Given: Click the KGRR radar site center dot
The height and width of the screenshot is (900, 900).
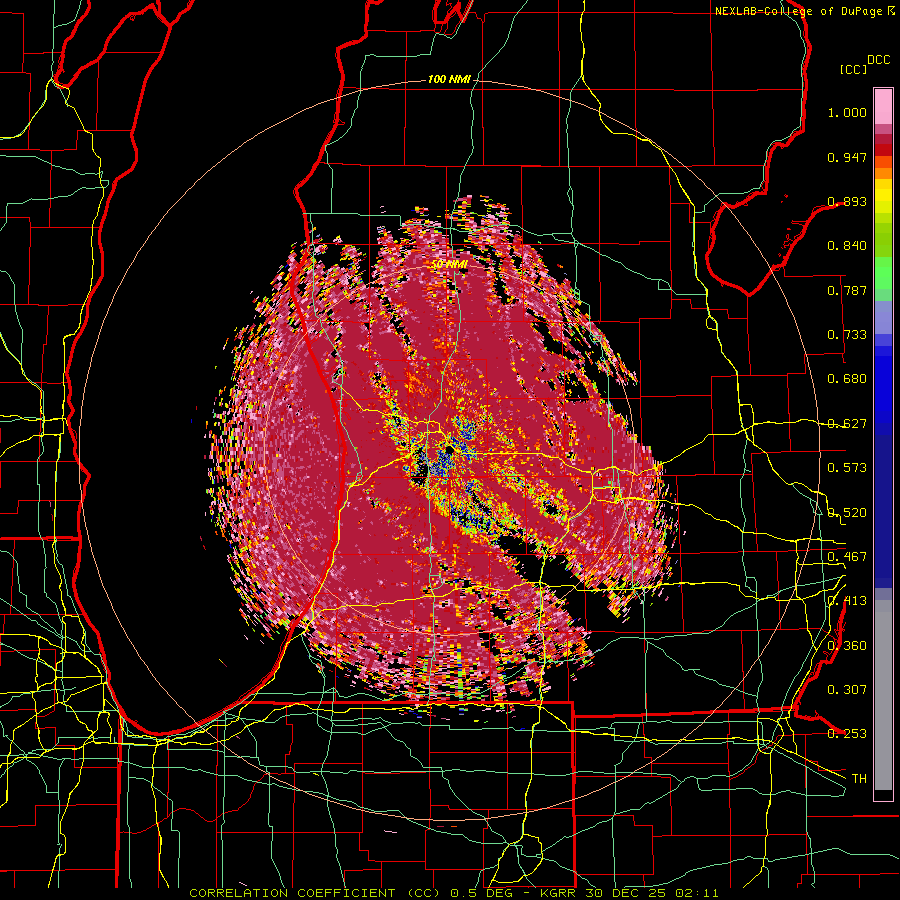Looking at the screenshot, I should pos(448,450).
